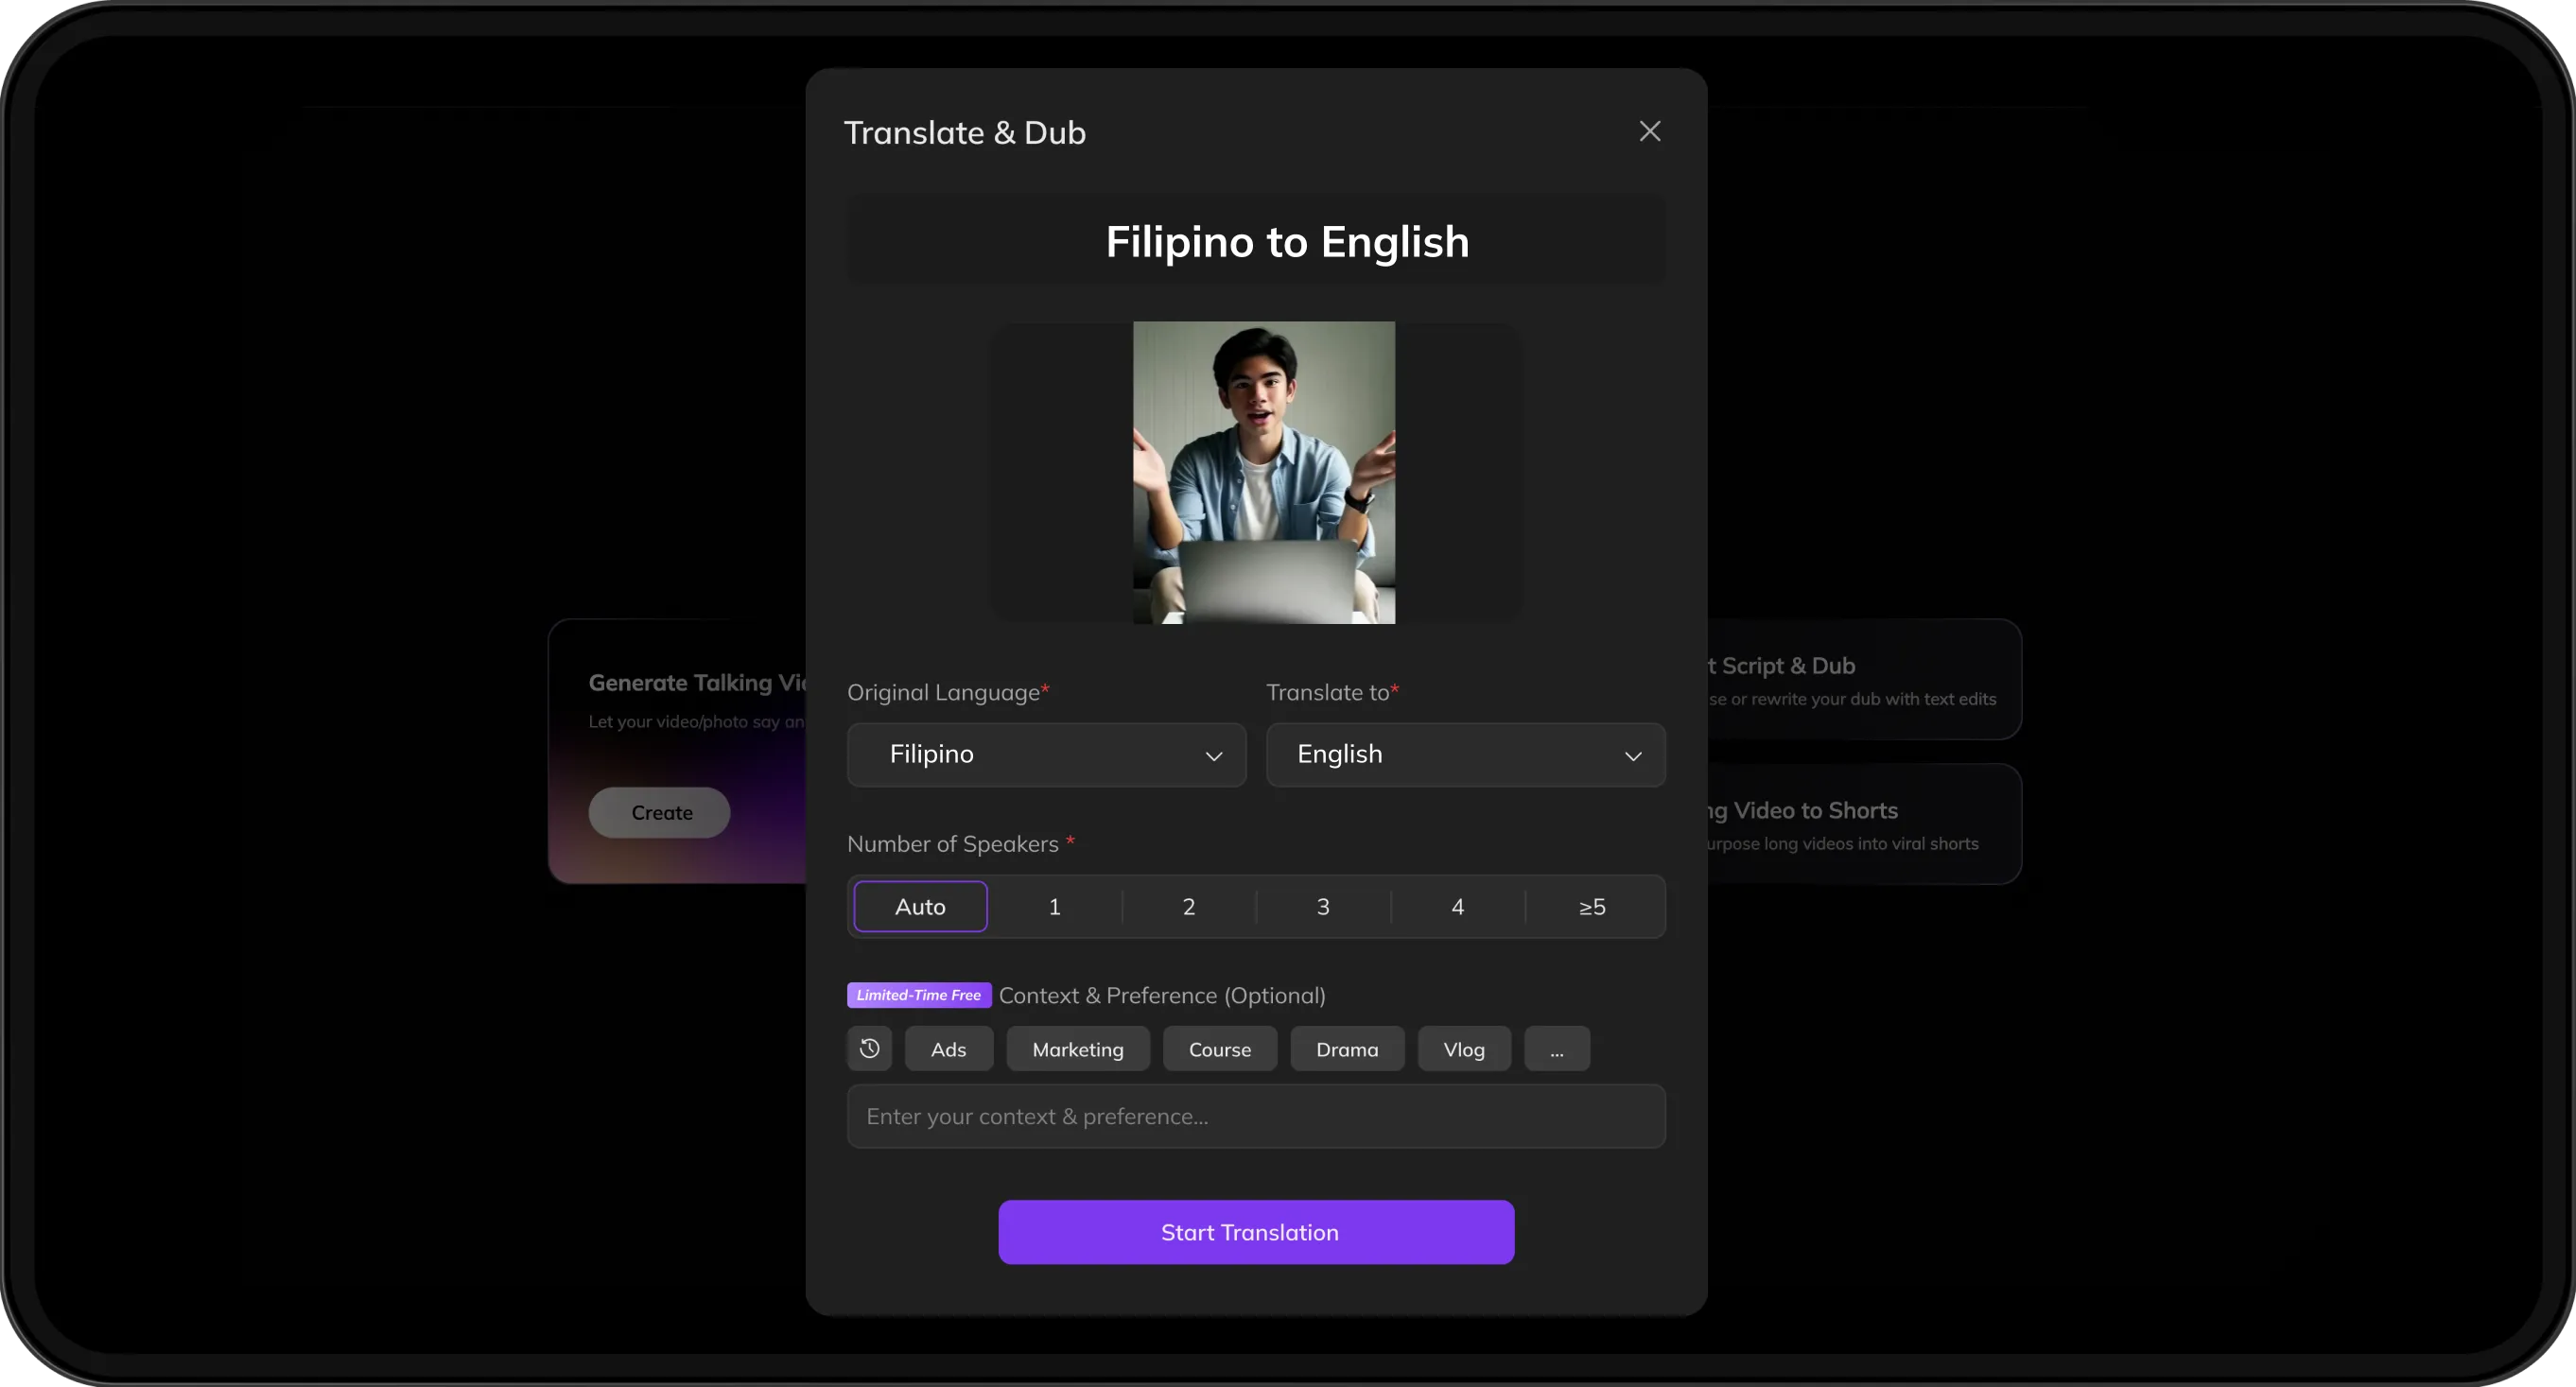Close the Translate & Dub dialog

click(x=1649, y=131)
